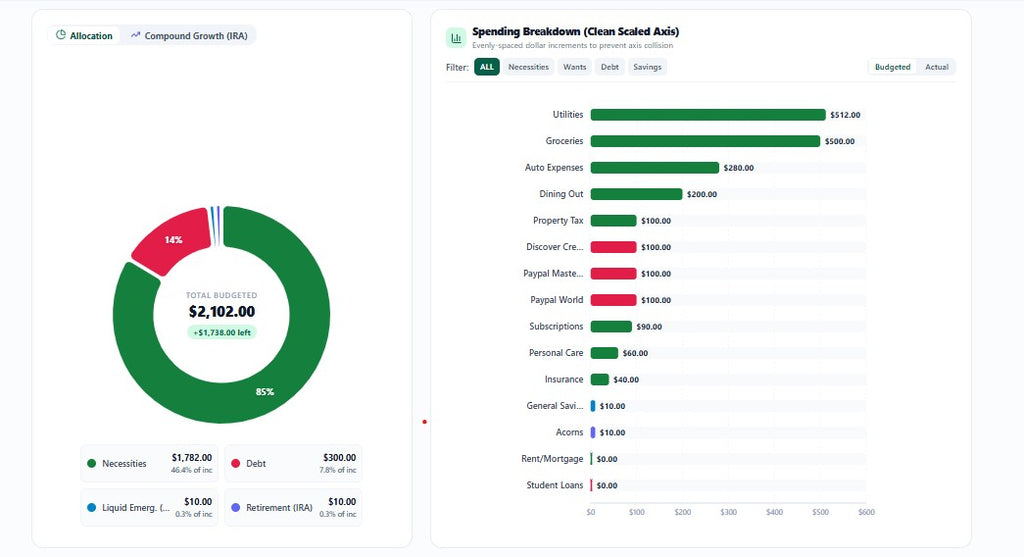This screenshot has height=557, width=1024.
Task: Click the Groceries bar
Action: click(x=705, y=141)
